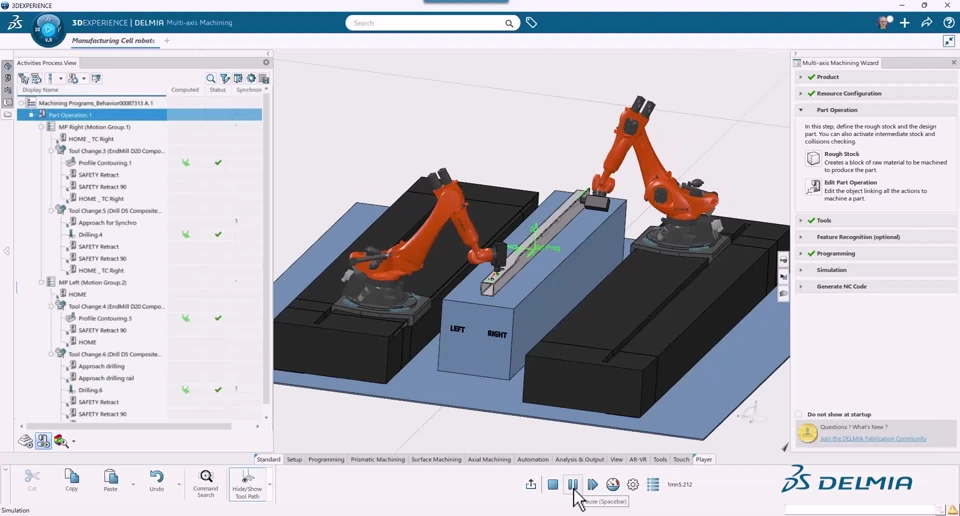Switch to the Programming tab
The width and height of the screenshot is (960, 516).
tap(326, 459)
